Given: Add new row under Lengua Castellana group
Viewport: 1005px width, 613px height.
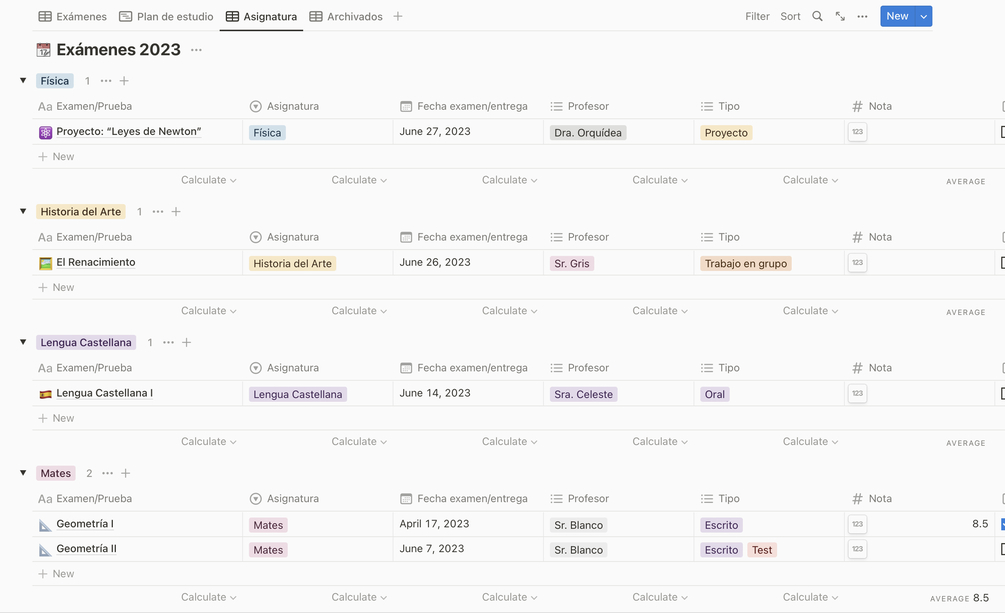Looking at the screenshot, I should pyautogui.click(x=56, y=419).
